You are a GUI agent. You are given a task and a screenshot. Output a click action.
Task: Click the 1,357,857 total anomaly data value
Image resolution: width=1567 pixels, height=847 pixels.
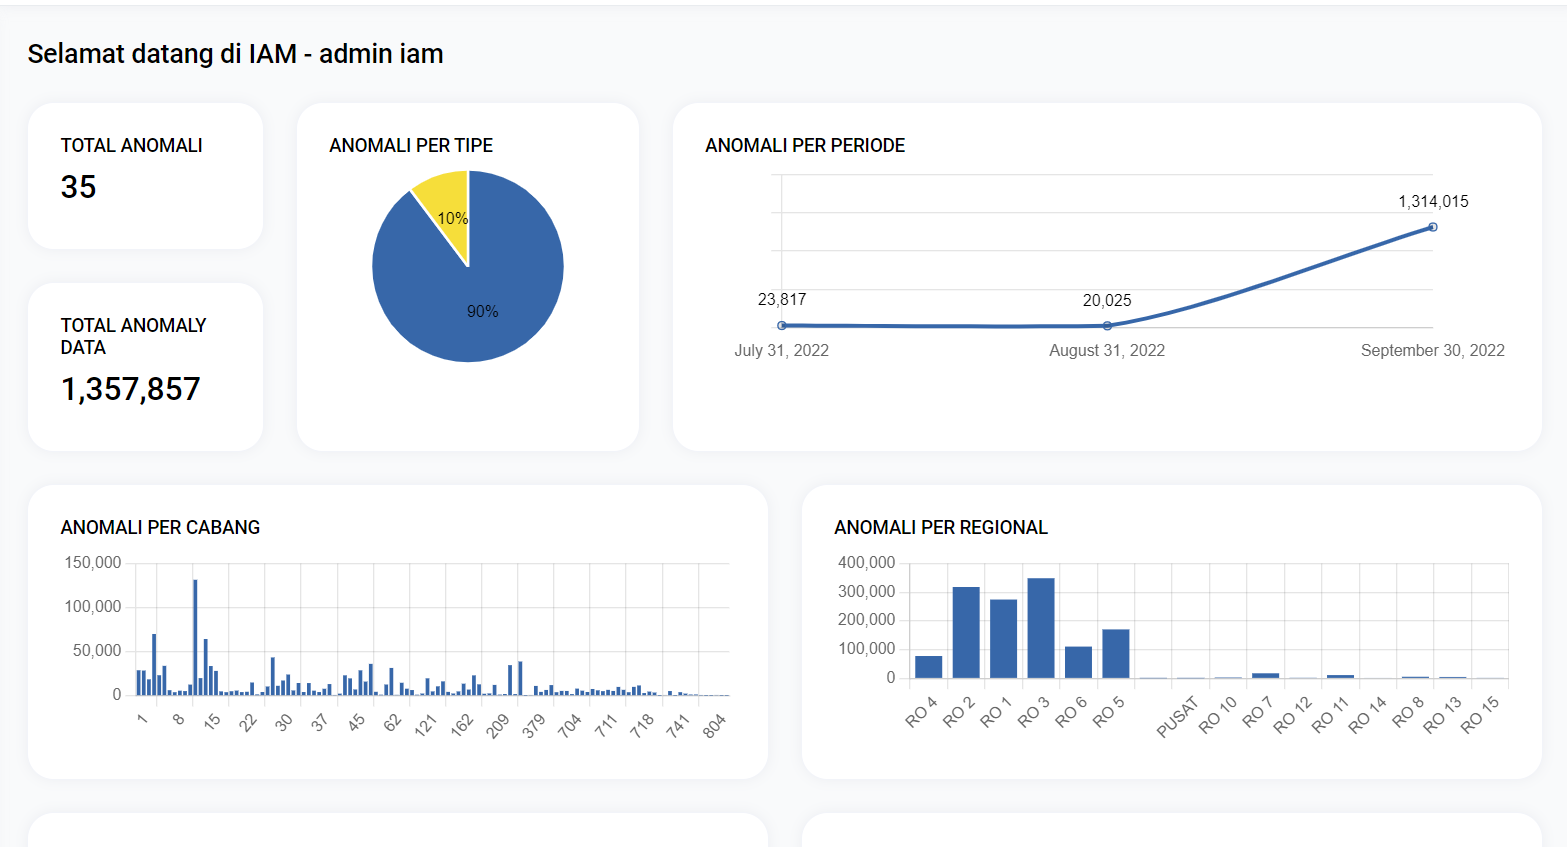(x=130, y=389)
